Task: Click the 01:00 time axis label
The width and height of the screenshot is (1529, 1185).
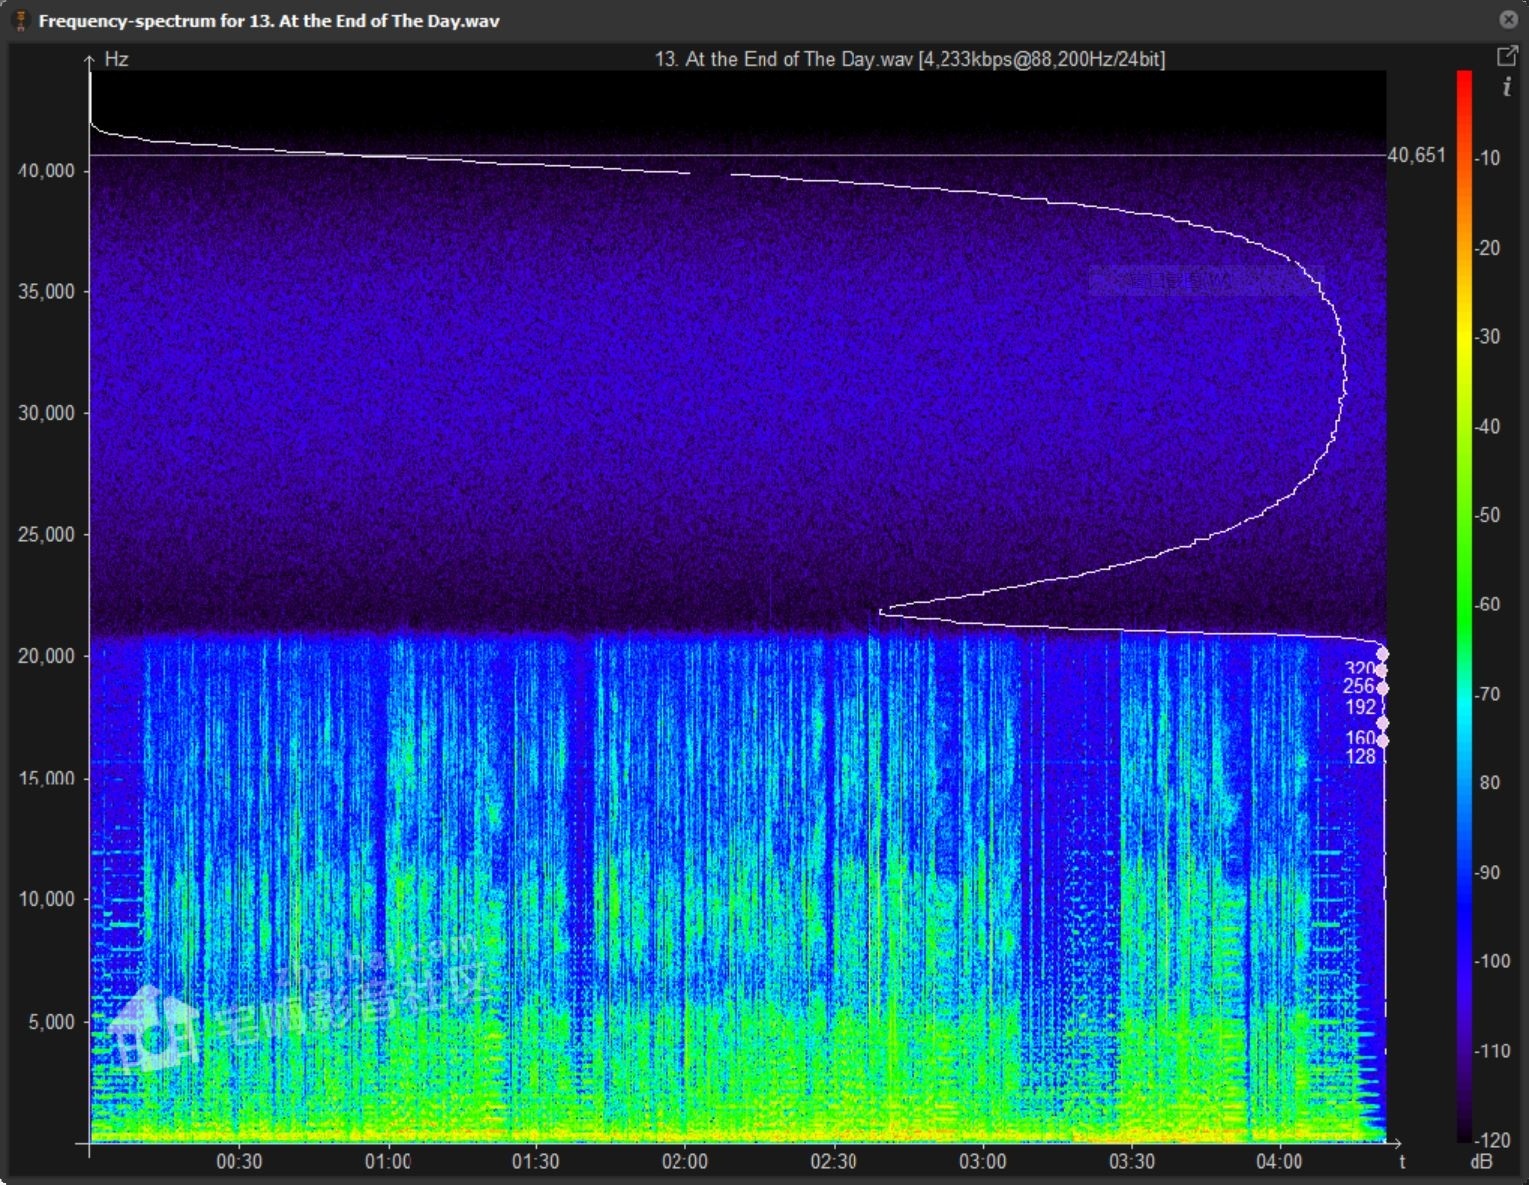Action: tap(387, 1162)
